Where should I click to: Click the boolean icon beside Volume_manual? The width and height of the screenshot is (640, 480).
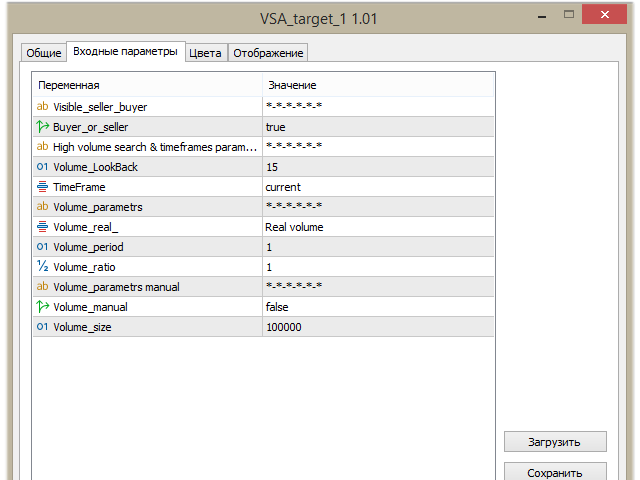point(42,307)
